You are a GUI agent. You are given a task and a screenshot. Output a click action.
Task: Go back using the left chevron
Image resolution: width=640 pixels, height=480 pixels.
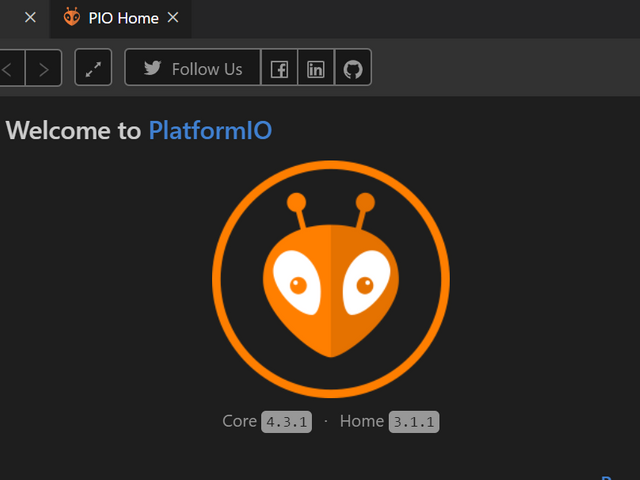click(x=8, y=69)
